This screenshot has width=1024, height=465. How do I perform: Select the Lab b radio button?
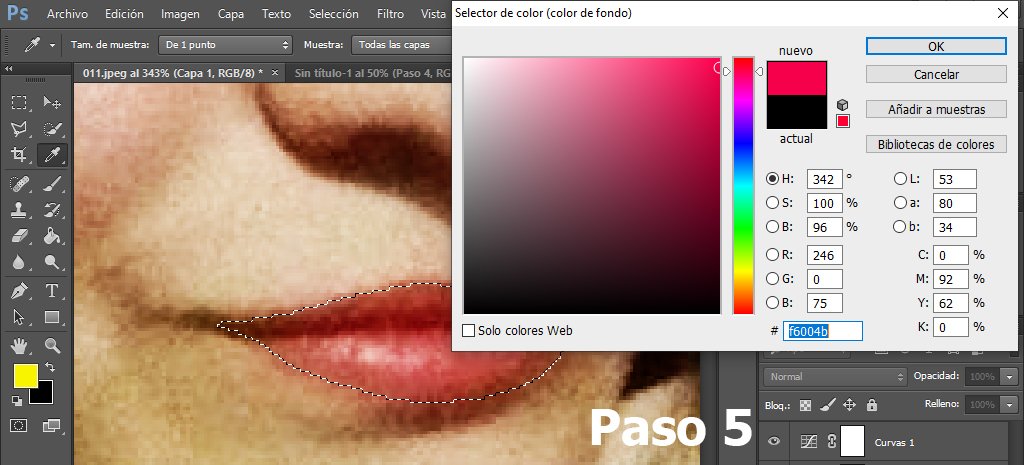coord(900,227)
